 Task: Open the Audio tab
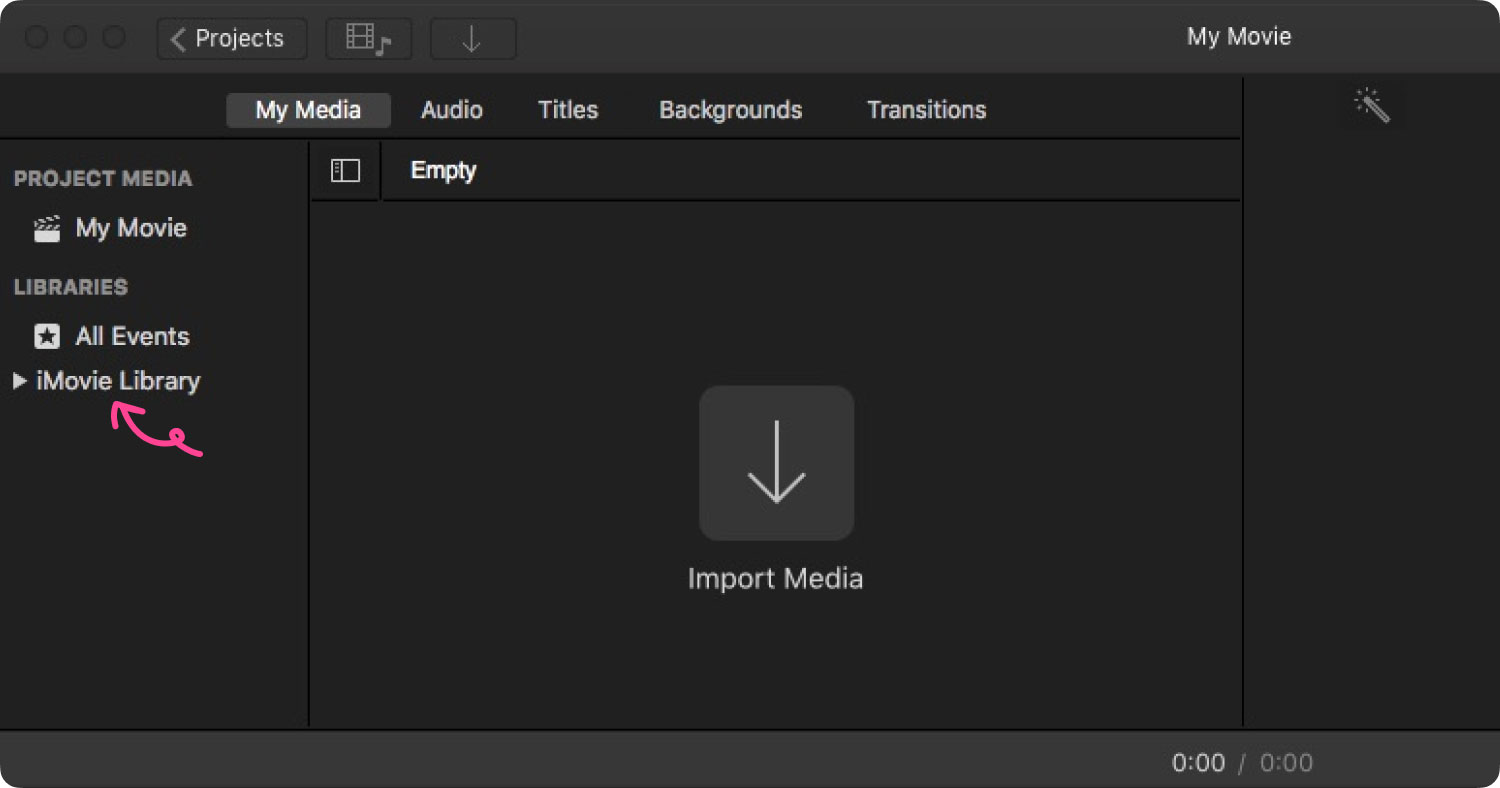452,110
